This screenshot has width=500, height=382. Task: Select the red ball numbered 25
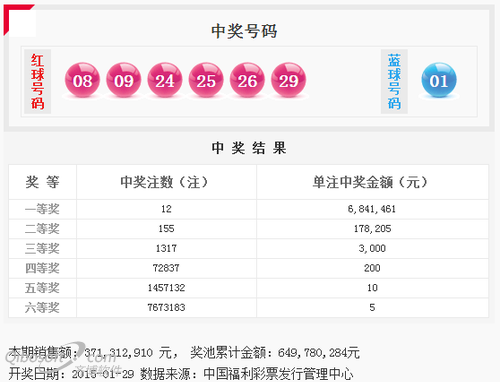pyautogui.click(x=206, y=80)
